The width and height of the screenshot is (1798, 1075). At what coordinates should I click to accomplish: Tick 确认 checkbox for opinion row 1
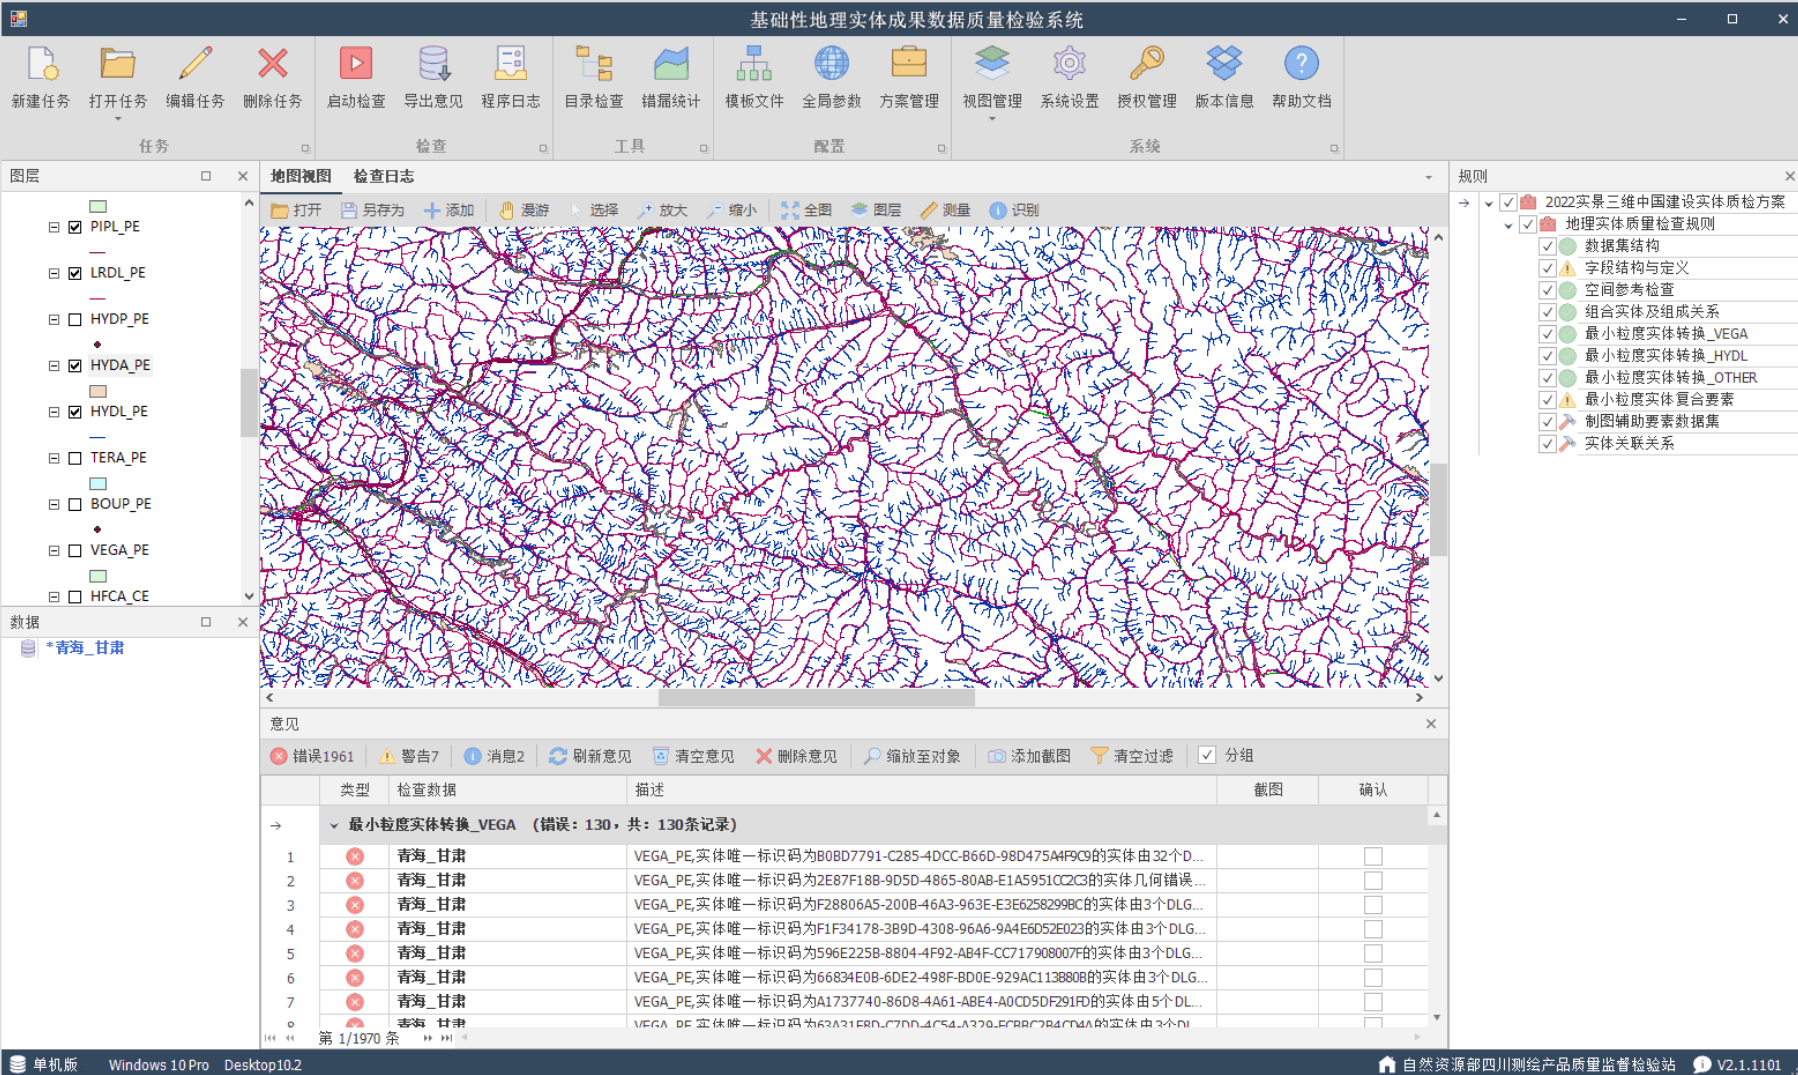pos(1373,856)
